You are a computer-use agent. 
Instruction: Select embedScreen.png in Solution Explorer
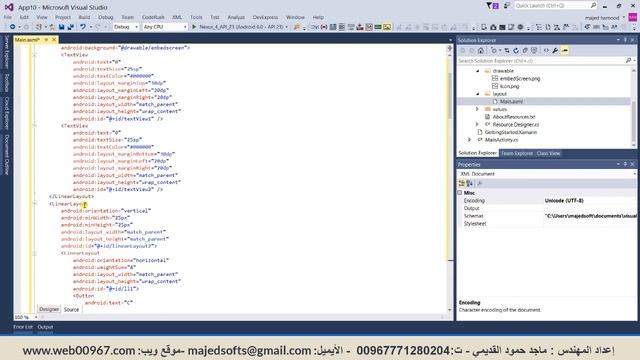[520, 79]
